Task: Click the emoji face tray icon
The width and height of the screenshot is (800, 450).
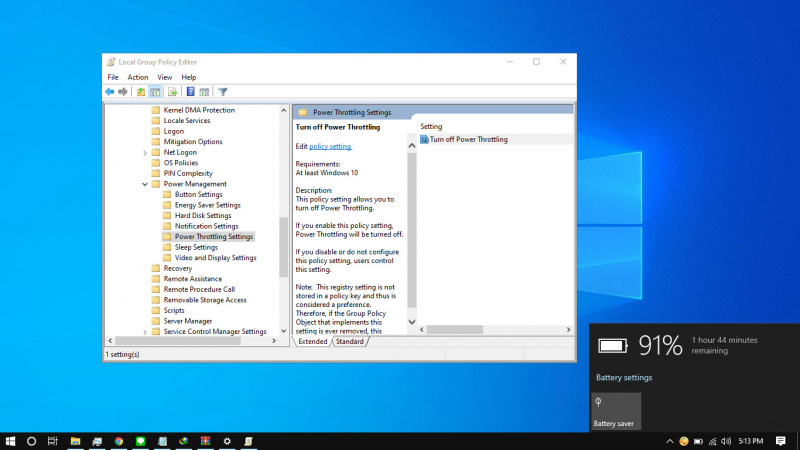Action: (684, 441)
